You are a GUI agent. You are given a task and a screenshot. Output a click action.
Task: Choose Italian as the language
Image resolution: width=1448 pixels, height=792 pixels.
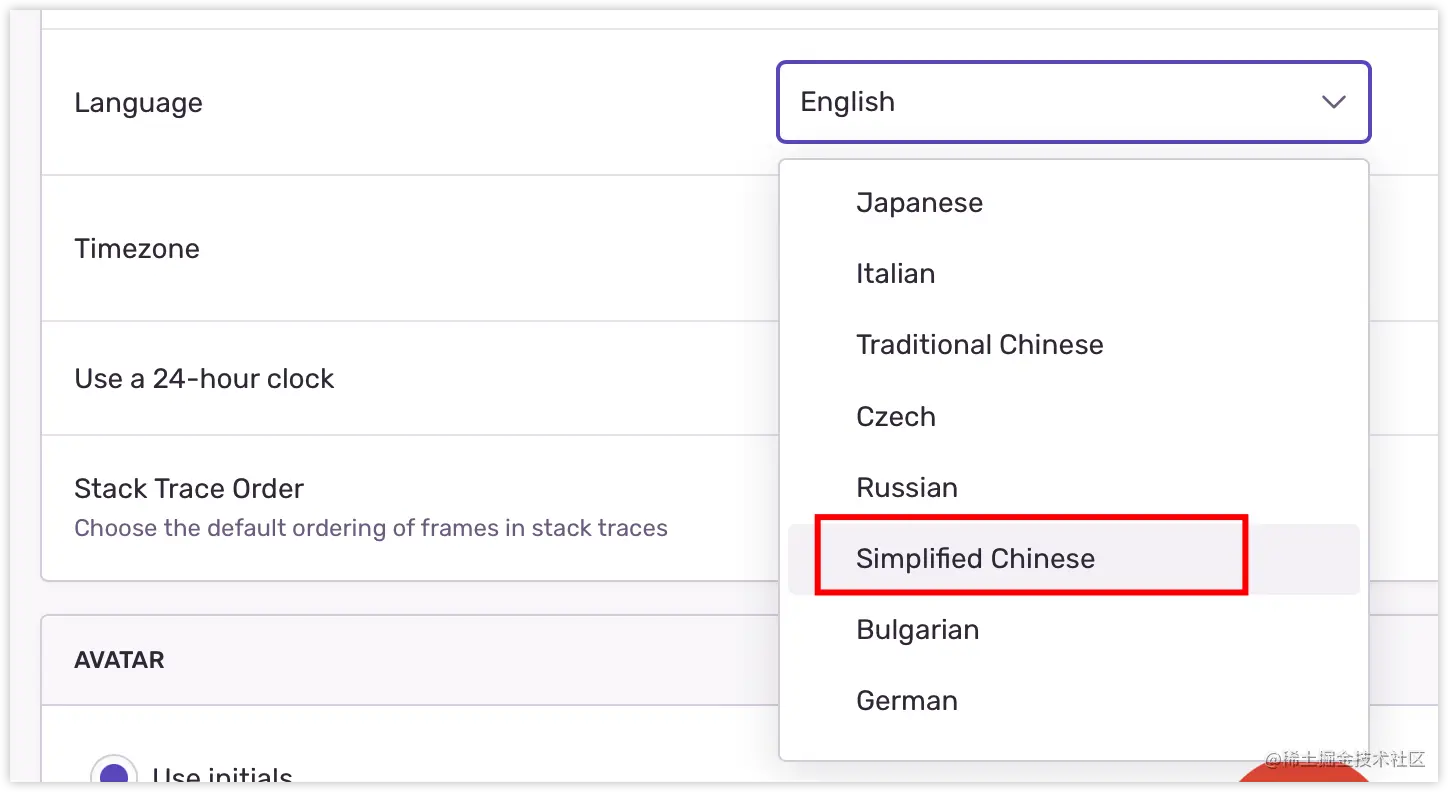tap(895, 273)
